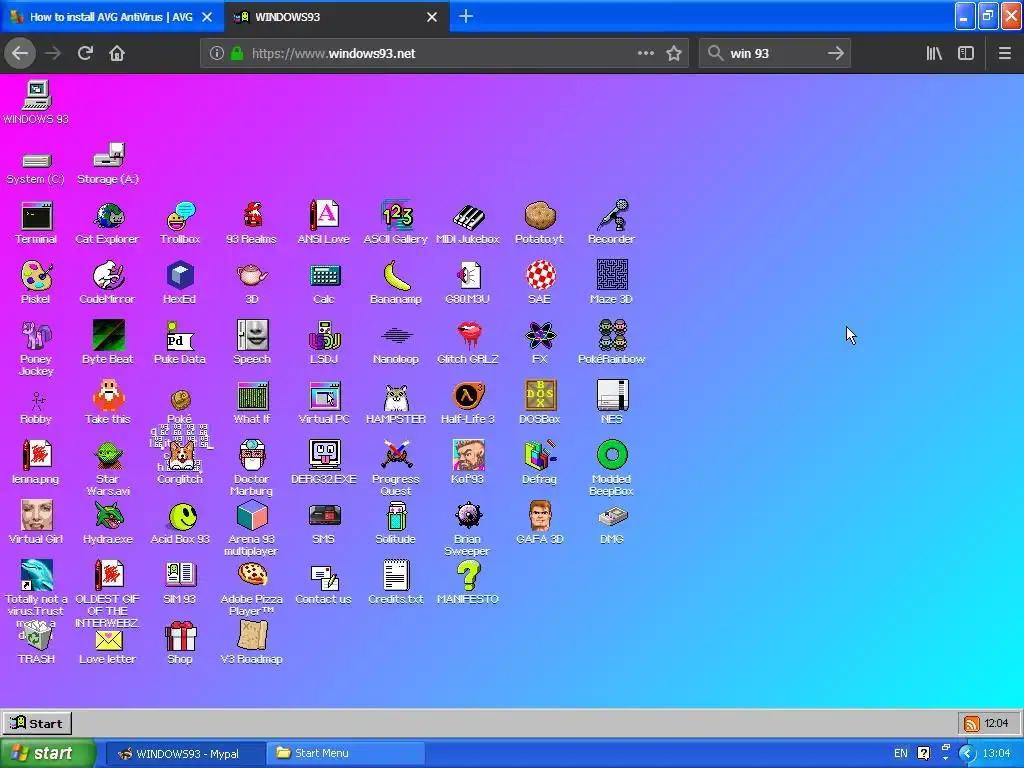
Task: Launch HexEd cube icon
Action: pyautogui.click(x=180, y=283)
